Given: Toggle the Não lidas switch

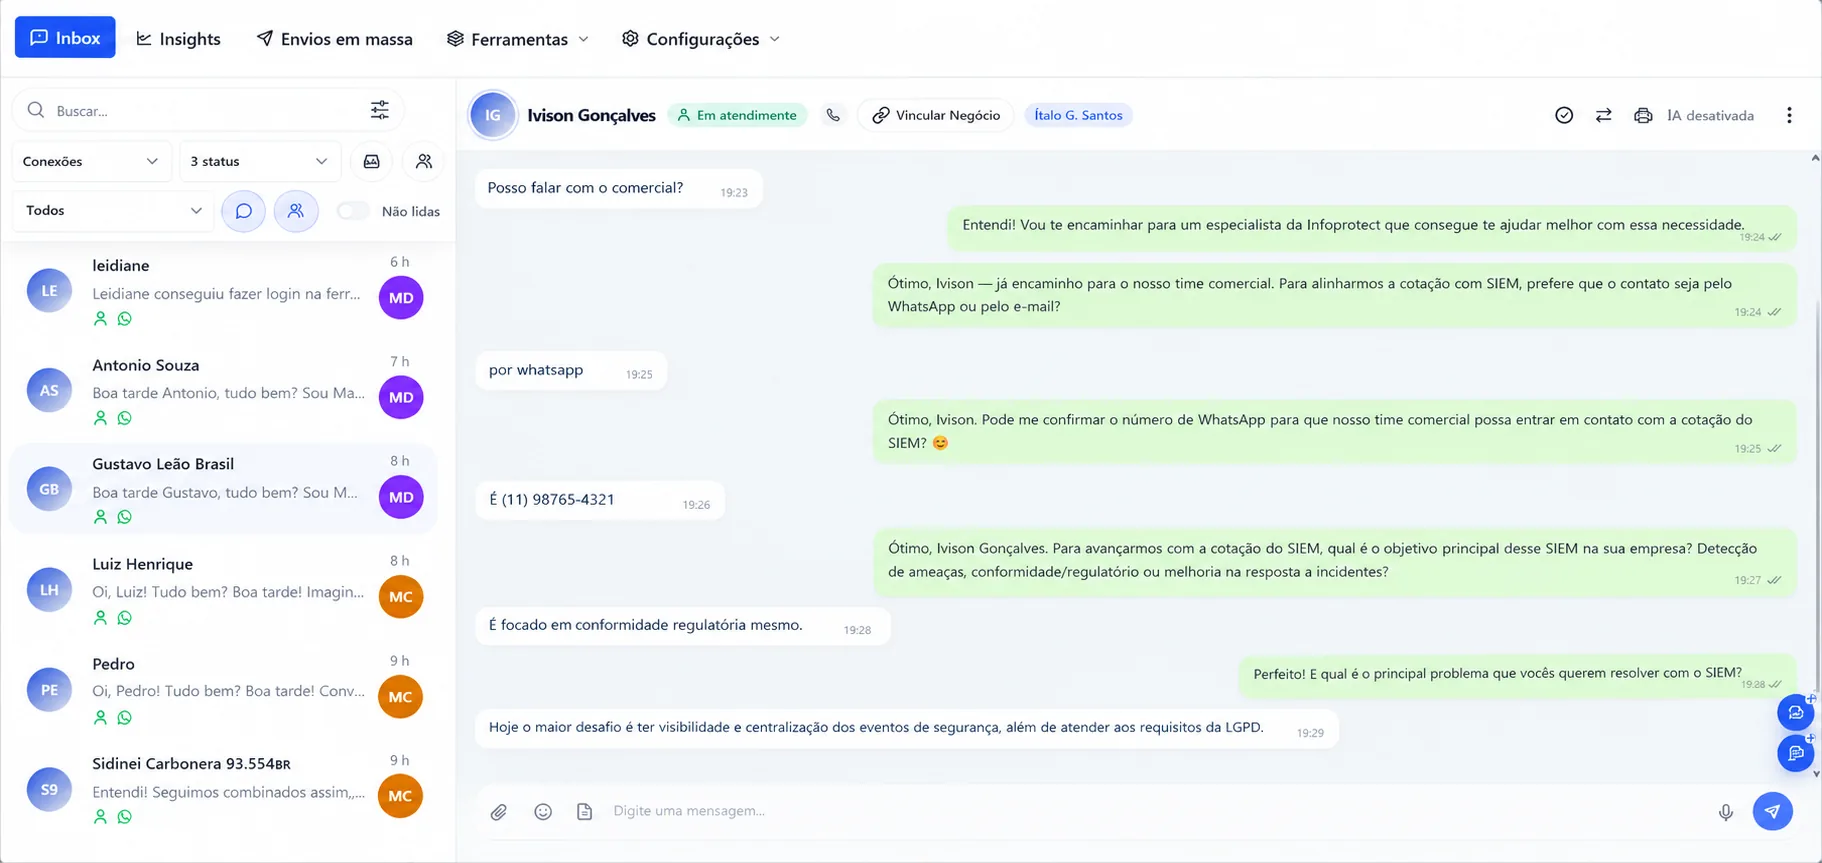Looking at the screenshot, I should 353,211.
